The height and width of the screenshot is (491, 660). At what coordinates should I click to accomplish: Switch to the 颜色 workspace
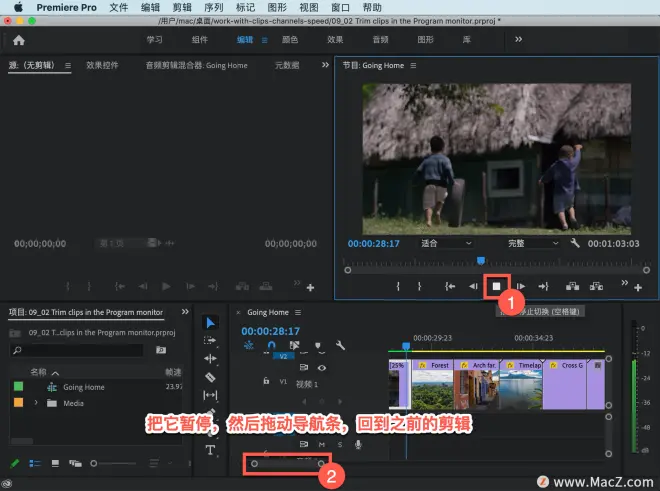pyautogui.click(x=290, y=40)
